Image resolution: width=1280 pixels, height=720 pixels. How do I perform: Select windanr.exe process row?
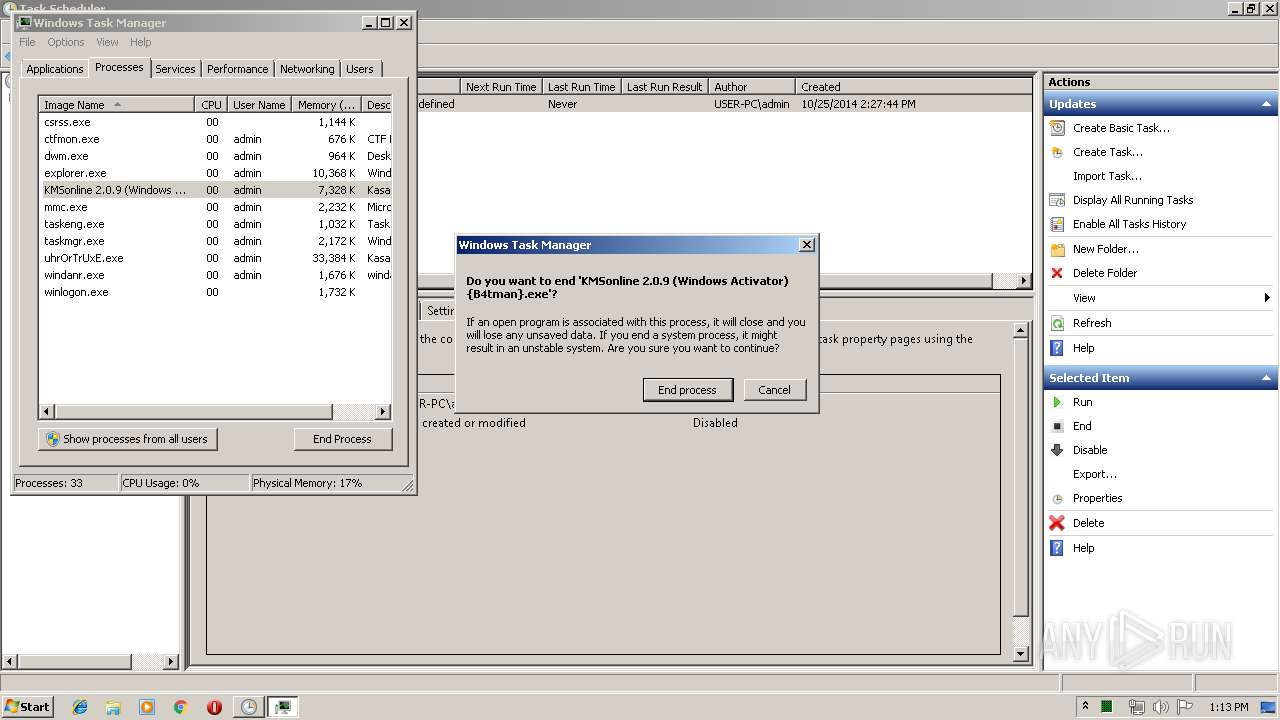(x=215, y=275)
